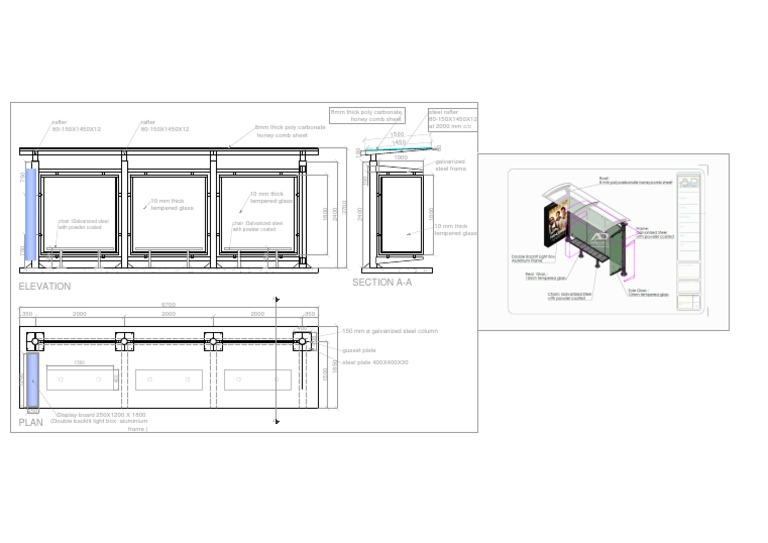Click the SECTION A-A view title
Image resolution: width=768 pixels, height=543 pixels.
382,283
